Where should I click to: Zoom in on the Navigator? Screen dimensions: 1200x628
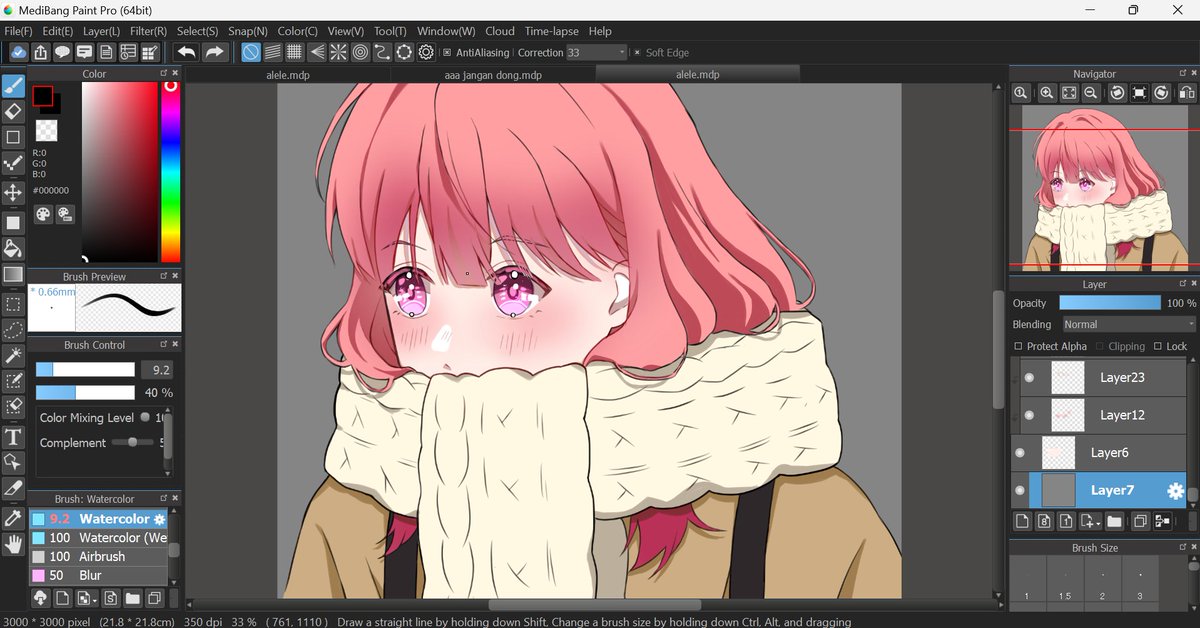tap(1046, 92)
